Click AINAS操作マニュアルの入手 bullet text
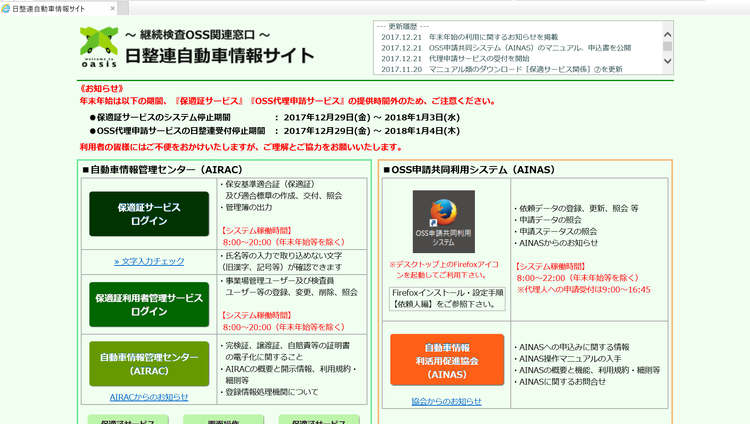750x424 pixels. [x=568, y=358]
